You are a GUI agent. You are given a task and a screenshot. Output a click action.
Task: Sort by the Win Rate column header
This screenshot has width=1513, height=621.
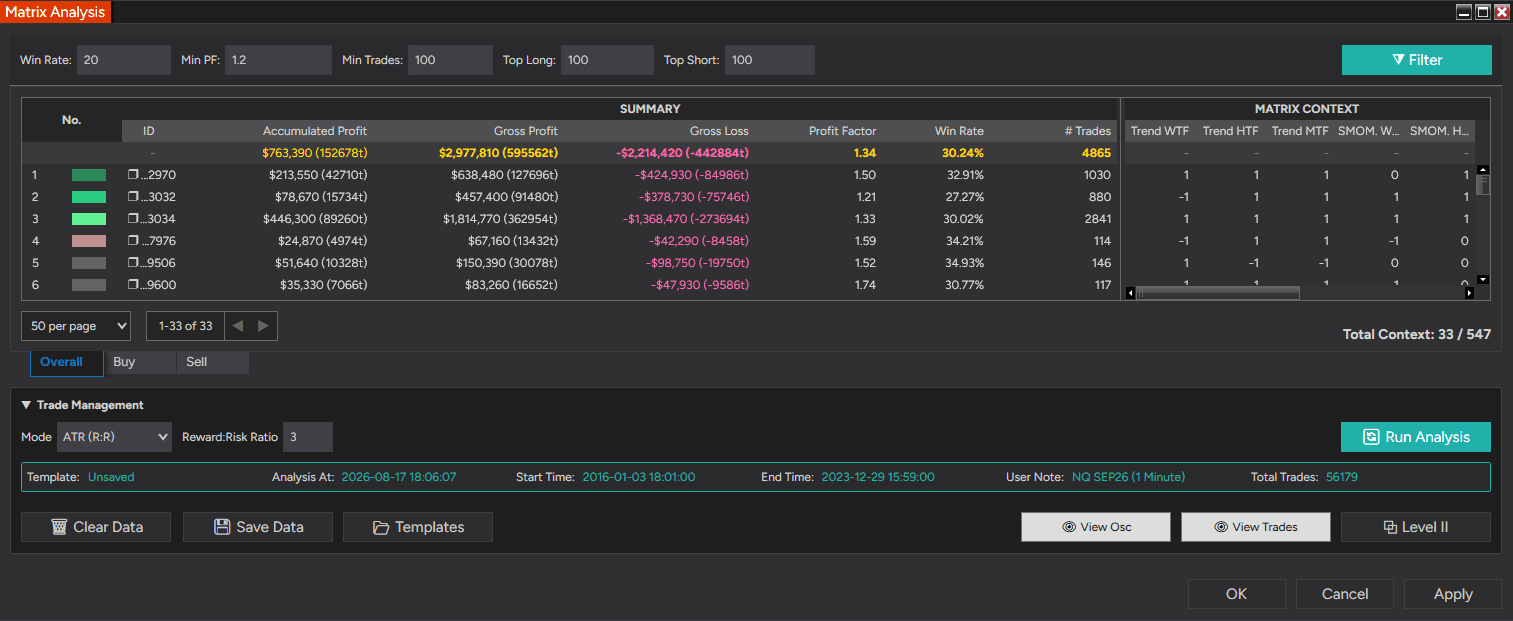pos(959,131)
